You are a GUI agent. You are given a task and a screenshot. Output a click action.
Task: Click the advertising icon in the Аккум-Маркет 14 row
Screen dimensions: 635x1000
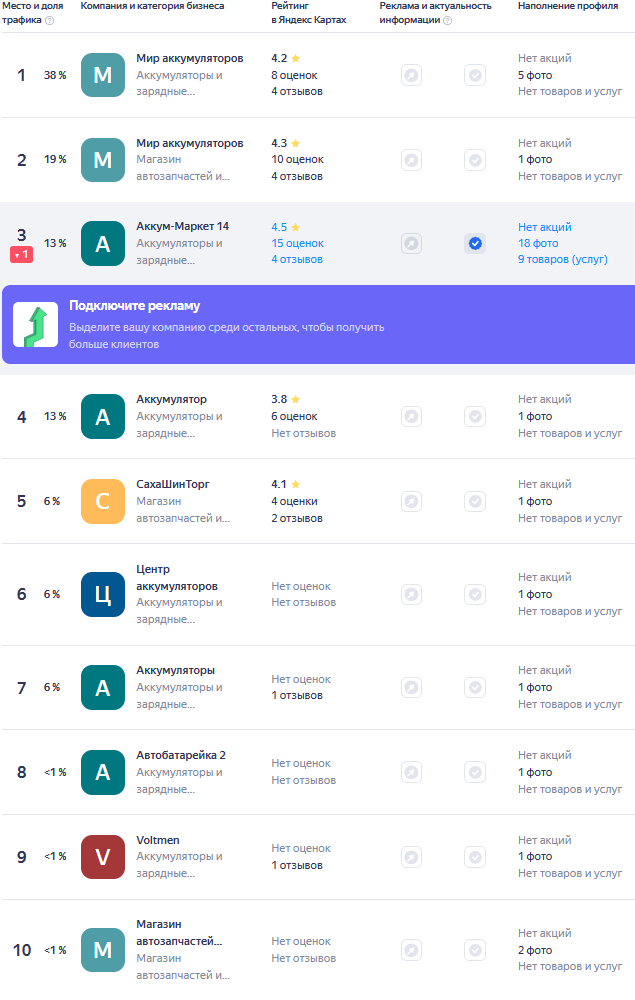click(412, 244)
